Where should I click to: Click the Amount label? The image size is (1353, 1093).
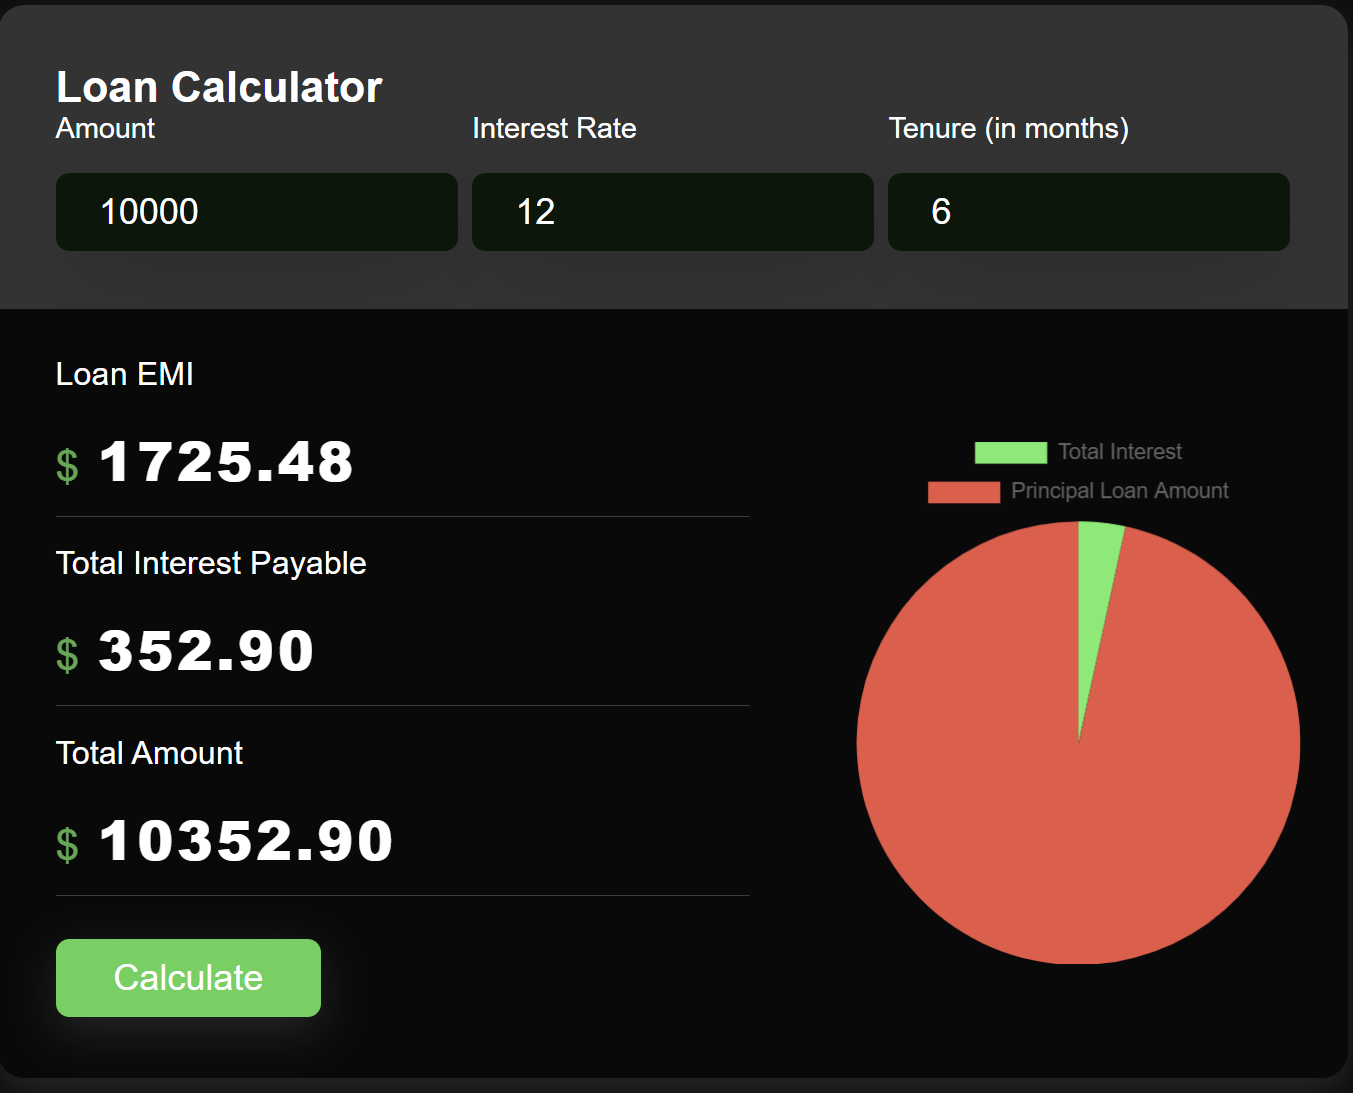[x=105, y=128]
